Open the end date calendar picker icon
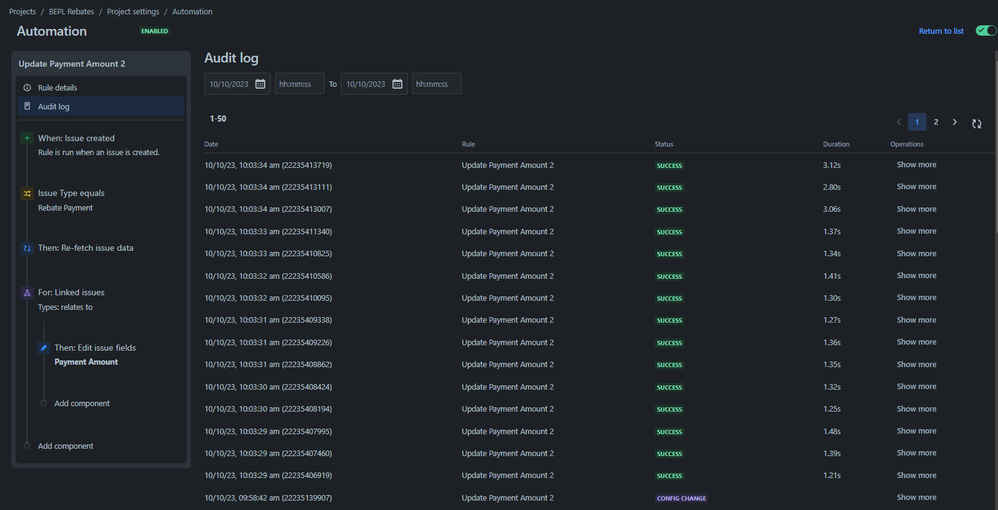 397,84
